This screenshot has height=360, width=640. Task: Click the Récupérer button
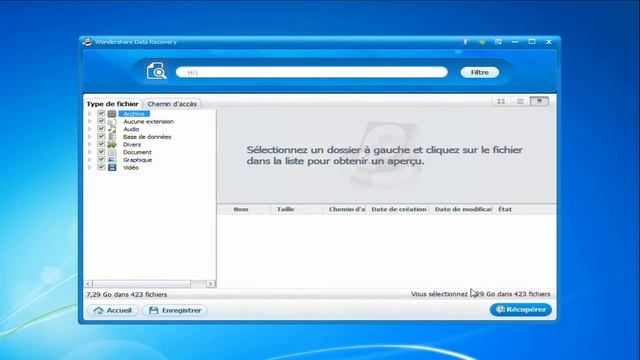(x=521, y=309)
